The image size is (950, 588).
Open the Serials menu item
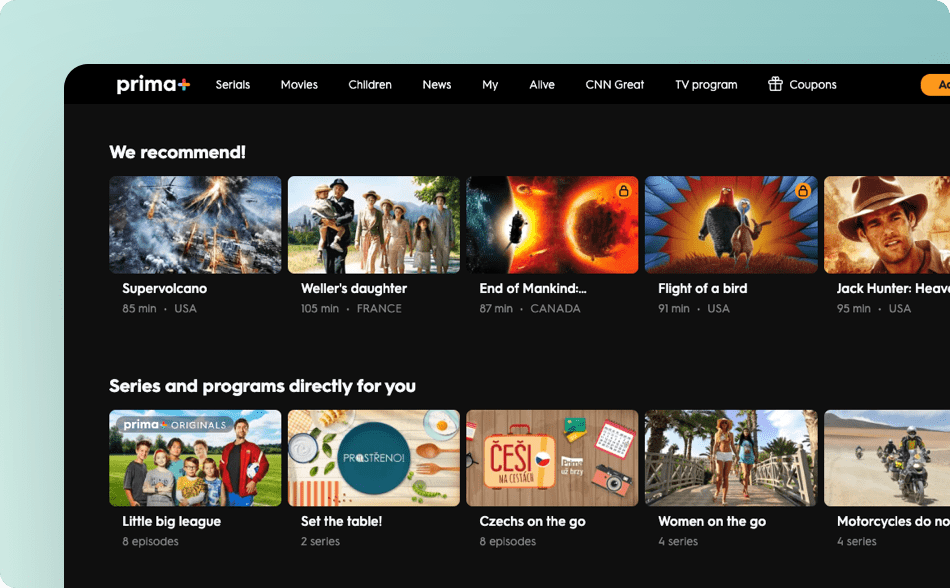pos(233,85)
